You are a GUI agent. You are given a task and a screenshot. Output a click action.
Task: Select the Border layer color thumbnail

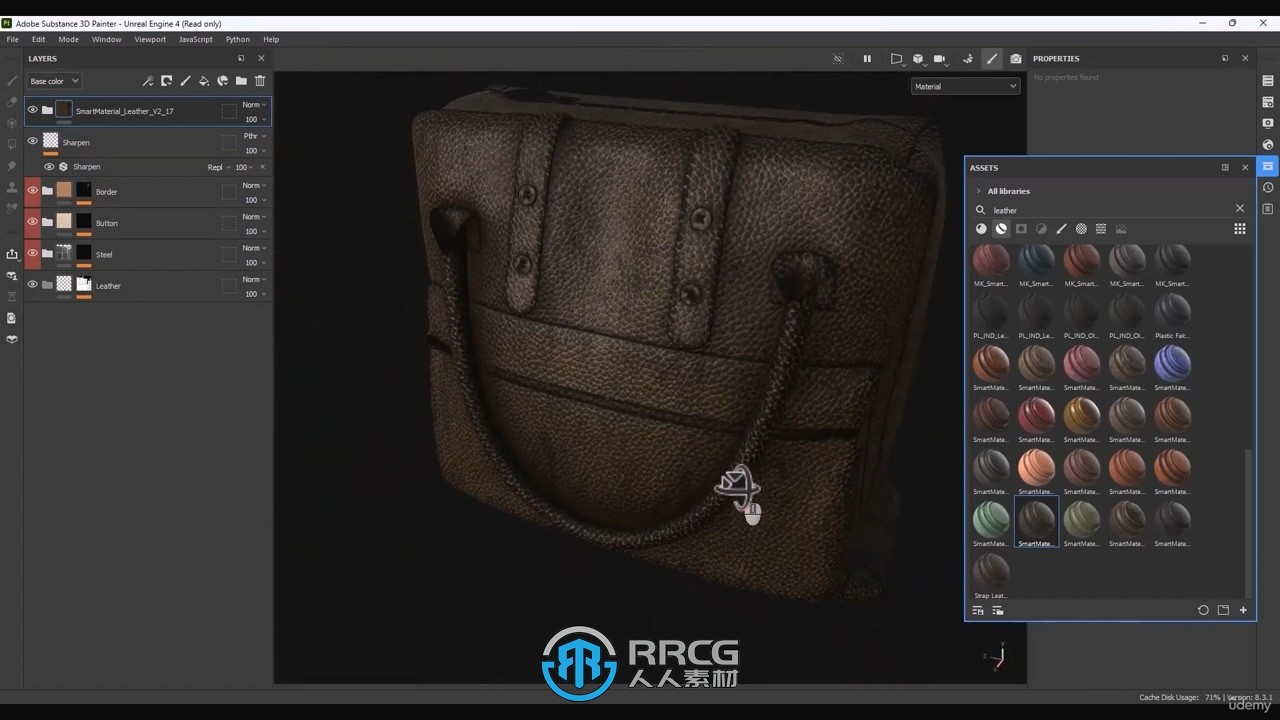[64, 190]
